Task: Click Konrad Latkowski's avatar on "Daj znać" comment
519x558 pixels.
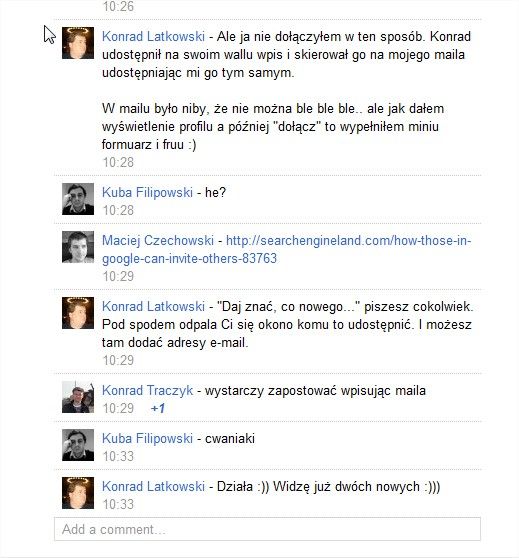Action: [78, 313]
